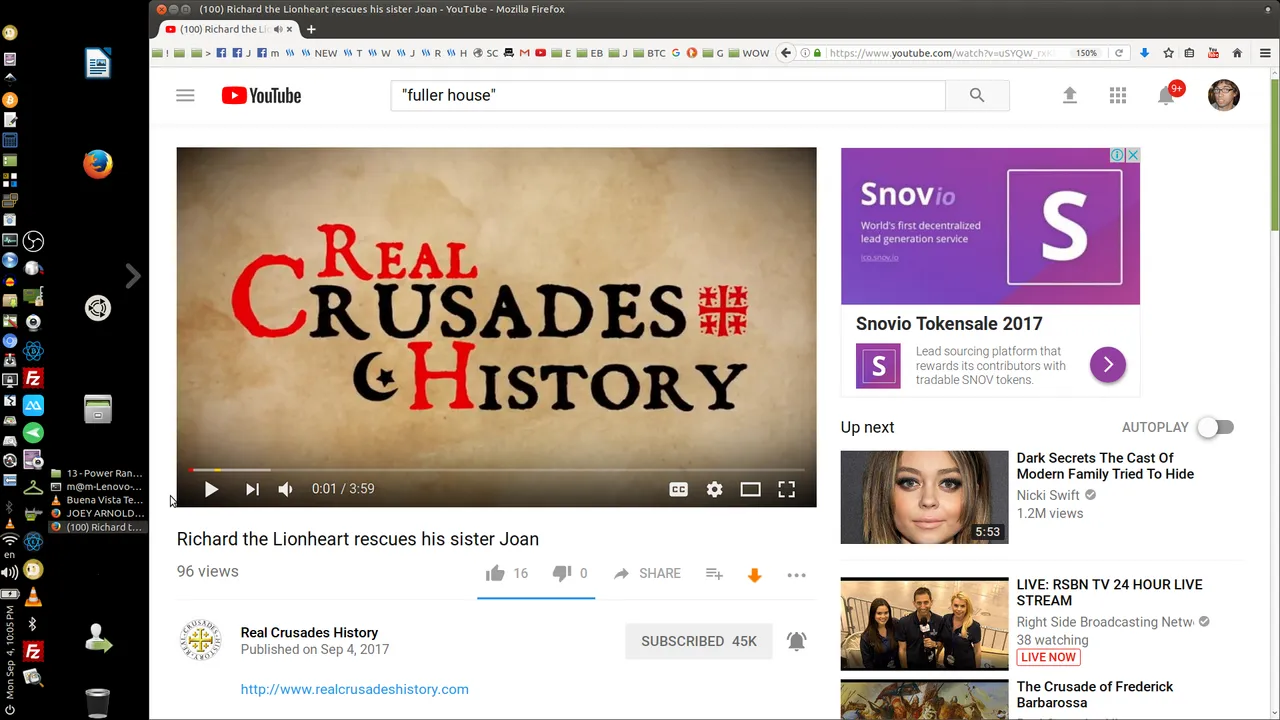Click the Real Crusades History channel avatar
Image resolution: width=1280 pixels, height=720 pixels.
point(200,640)
